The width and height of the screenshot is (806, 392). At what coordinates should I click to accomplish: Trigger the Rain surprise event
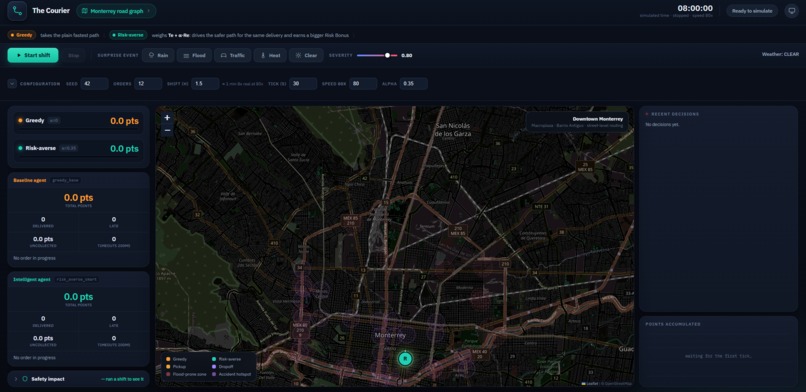[158, 55]
